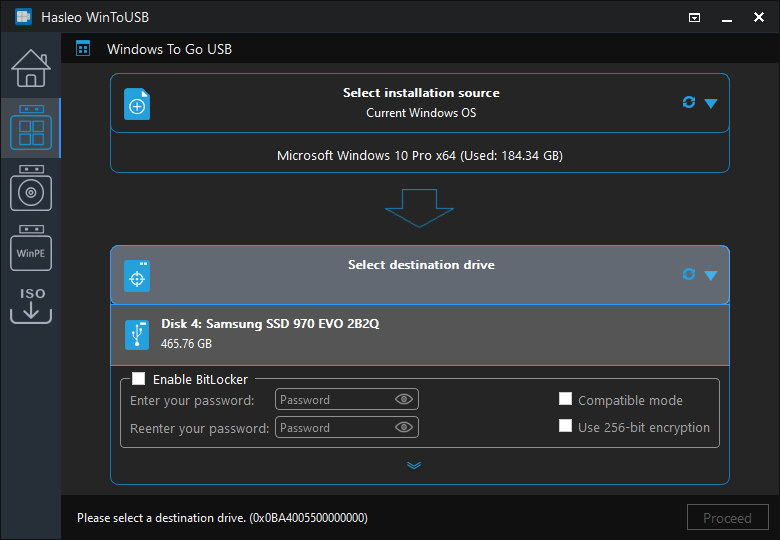Image resolution: width=780 pixels, height=540 pixels.
Task: Refresh the destination drive list
Action: [x=688, y=274]
